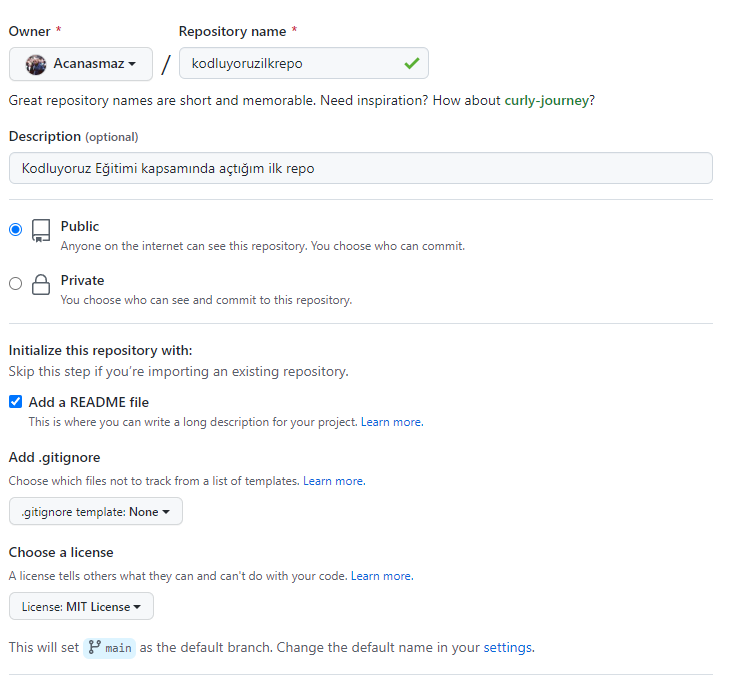Toggle the Add a README file checkbox
This screenshot has height=694, width=751.
[15, 401]
